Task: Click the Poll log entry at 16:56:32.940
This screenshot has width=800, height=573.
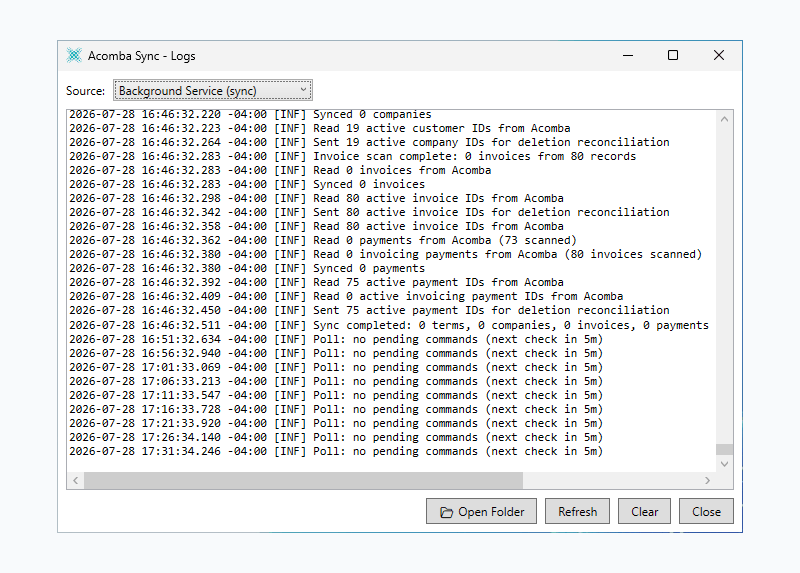Action: tap(336, 353)
